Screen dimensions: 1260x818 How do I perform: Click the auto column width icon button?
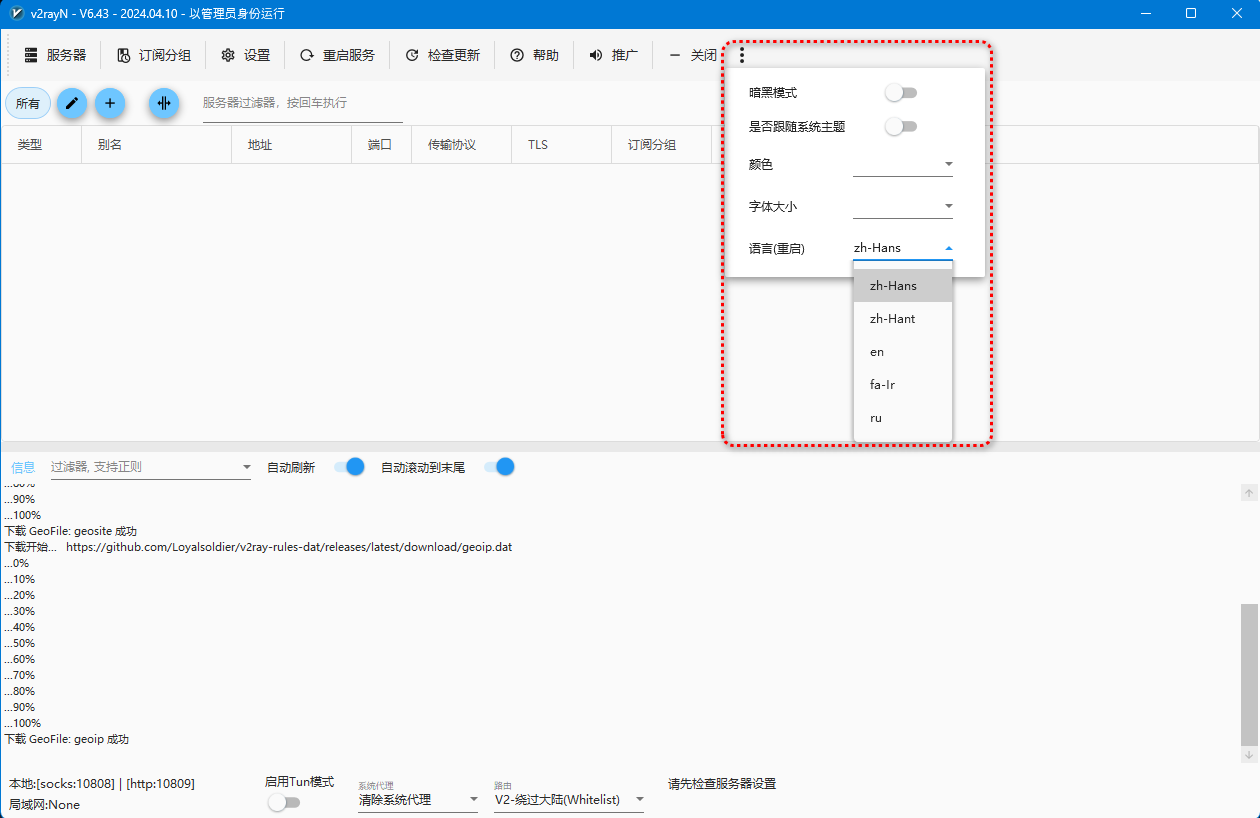[x=164, y=103]
